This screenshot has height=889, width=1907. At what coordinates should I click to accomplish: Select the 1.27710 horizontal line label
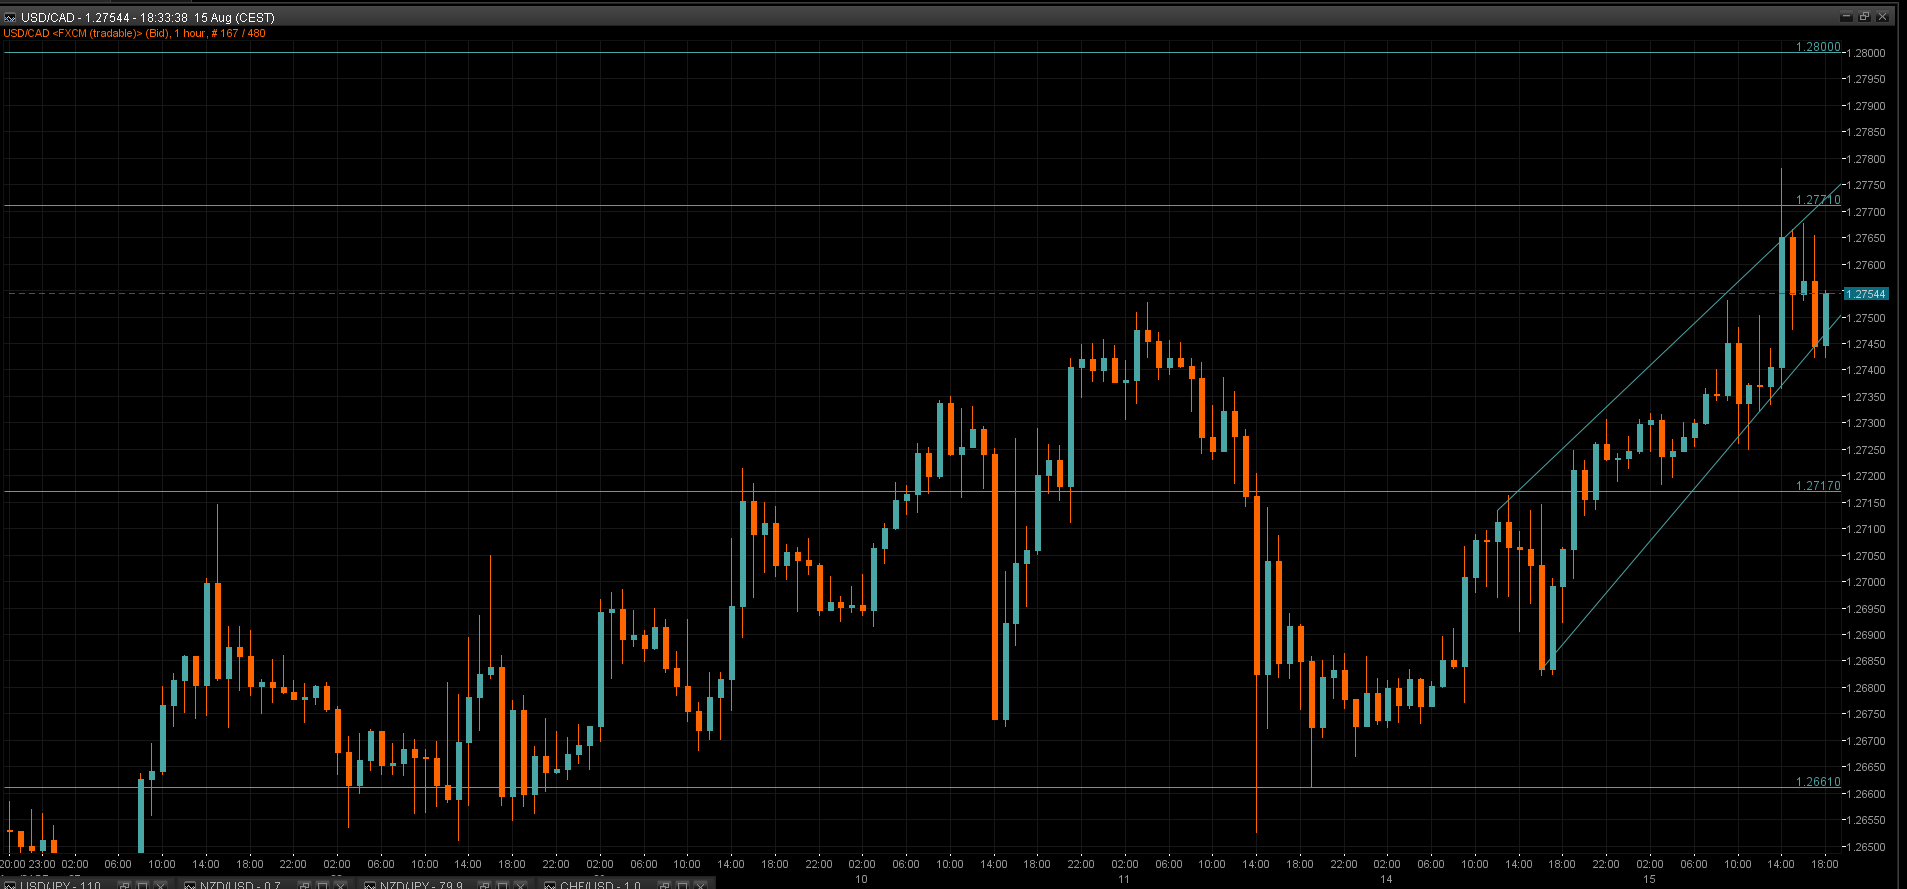click(x=1818, y=200)
